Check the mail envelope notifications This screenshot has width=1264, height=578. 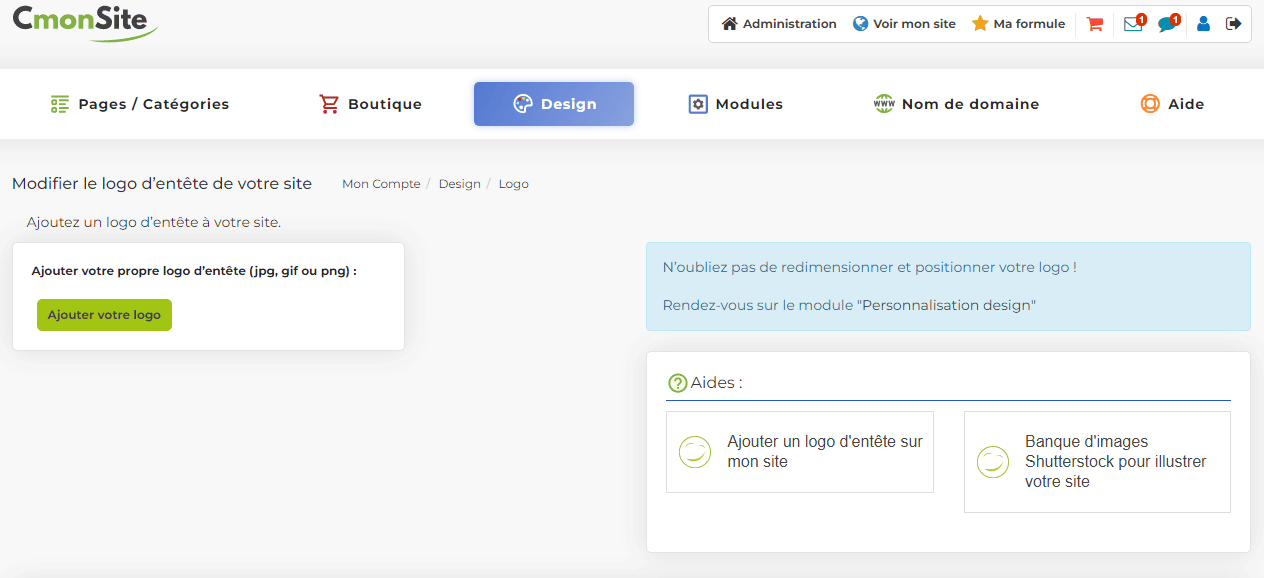coord(1134,24)
